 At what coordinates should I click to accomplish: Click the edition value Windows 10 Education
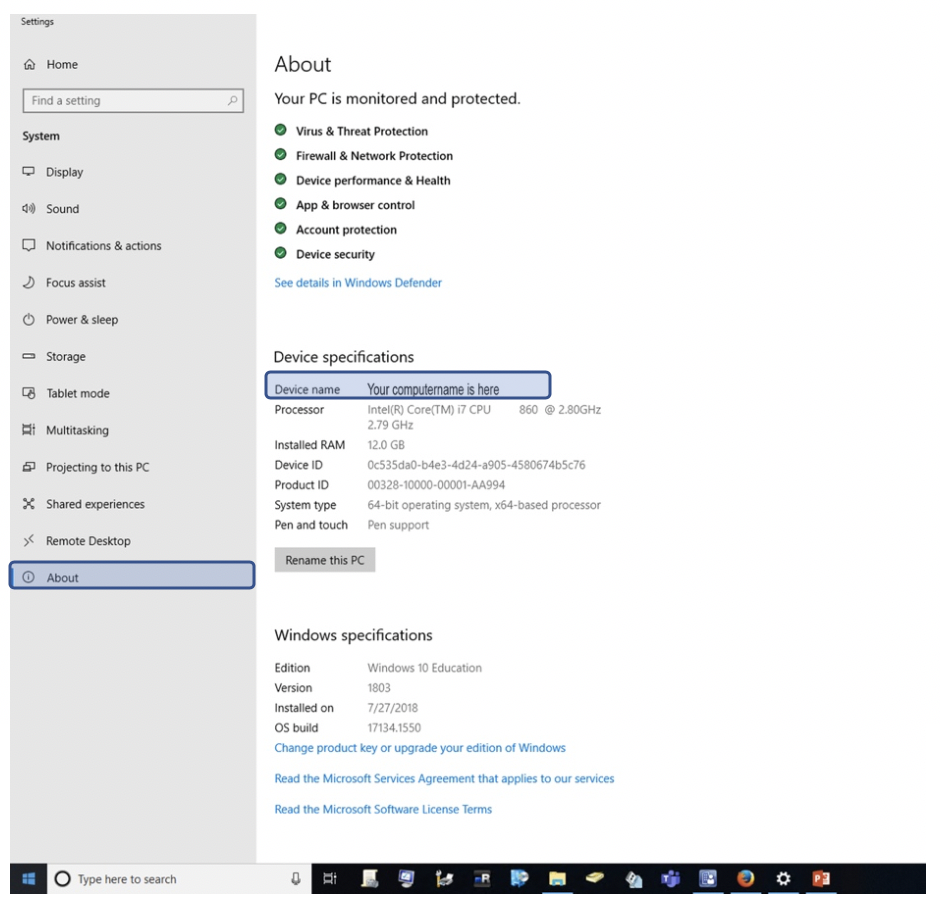pos(424,668)
